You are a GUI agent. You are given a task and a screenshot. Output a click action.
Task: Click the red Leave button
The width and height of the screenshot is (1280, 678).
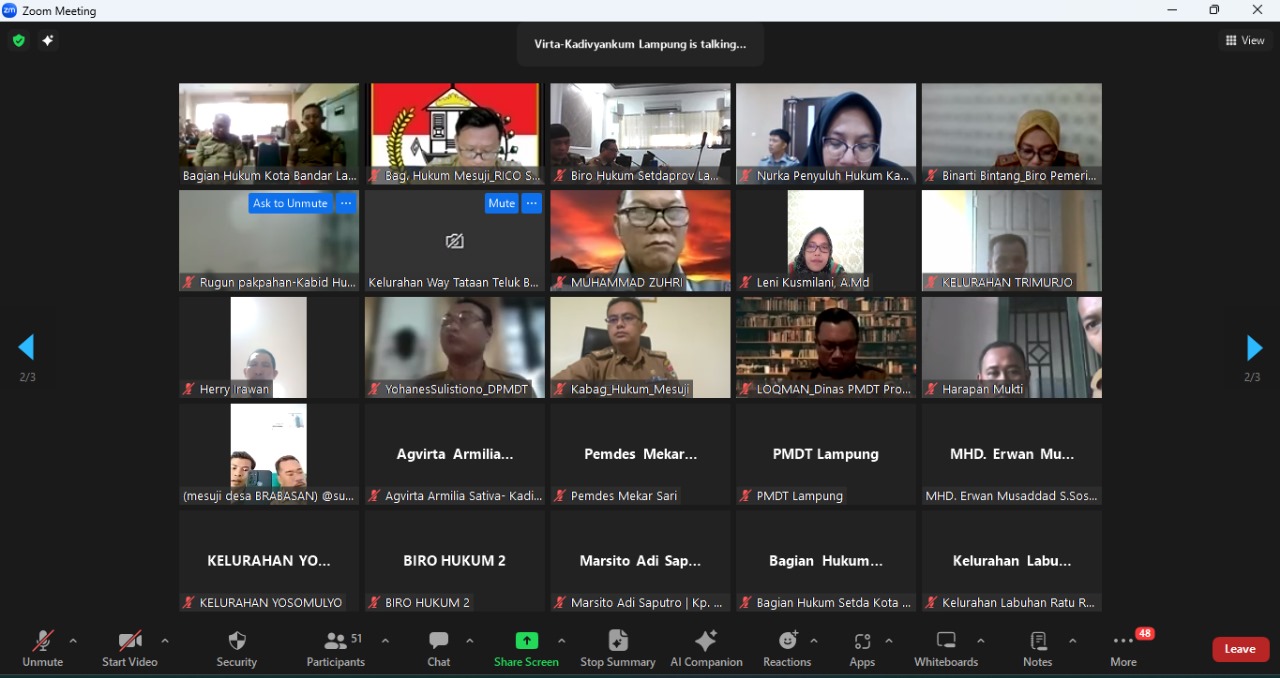point(1240,649)
